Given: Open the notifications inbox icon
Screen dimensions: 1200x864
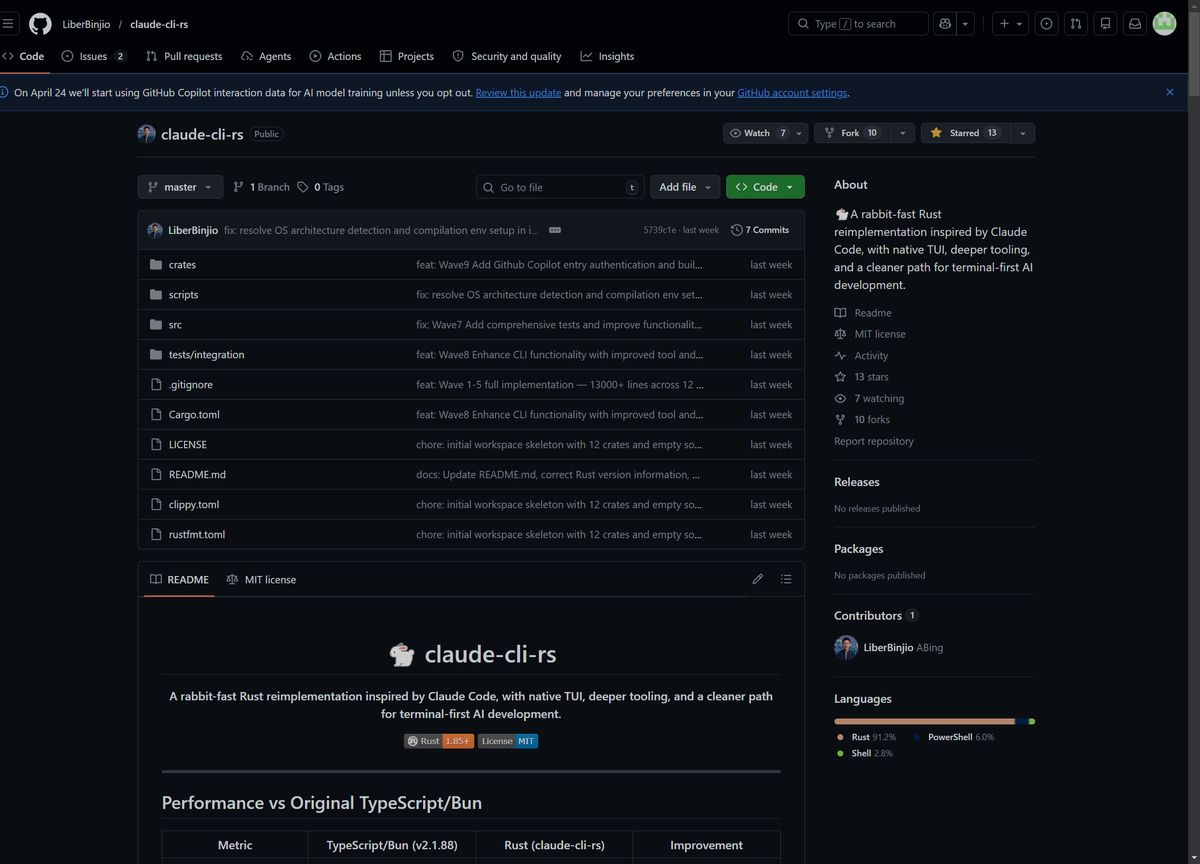Looking at the screenshot, I should tap(1134, 24).
